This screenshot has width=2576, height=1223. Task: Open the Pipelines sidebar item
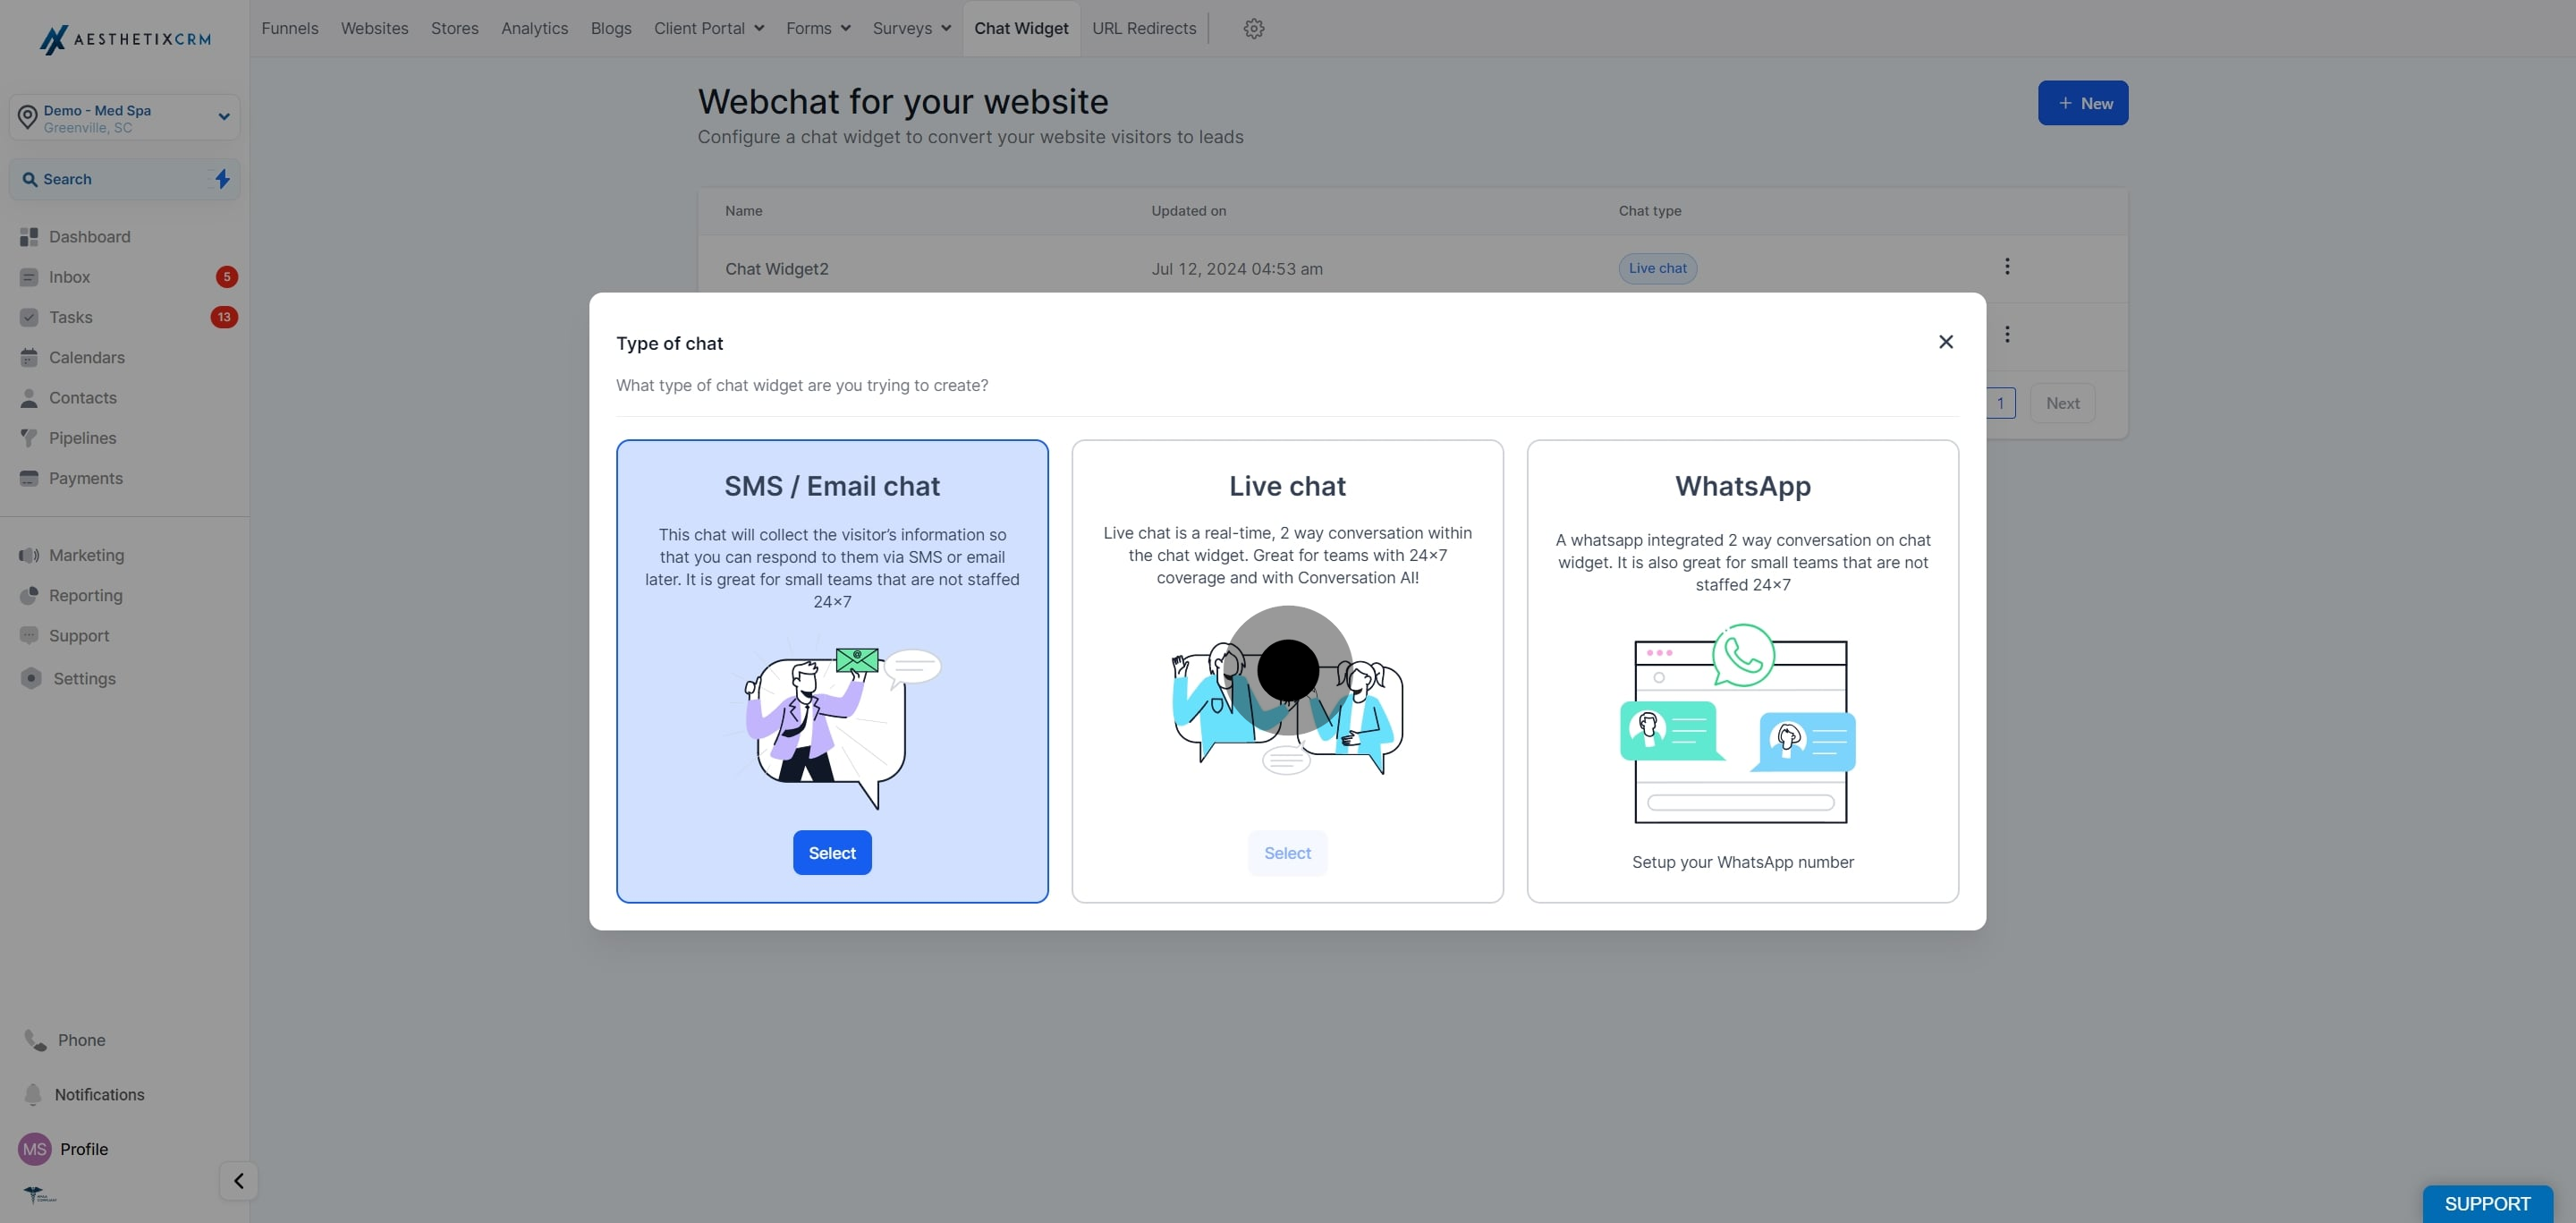(x=82, y=438)
